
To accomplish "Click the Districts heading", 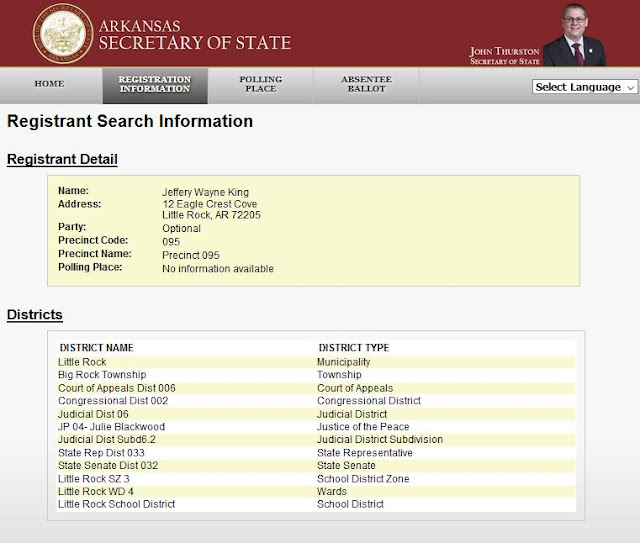I will 35,314.
